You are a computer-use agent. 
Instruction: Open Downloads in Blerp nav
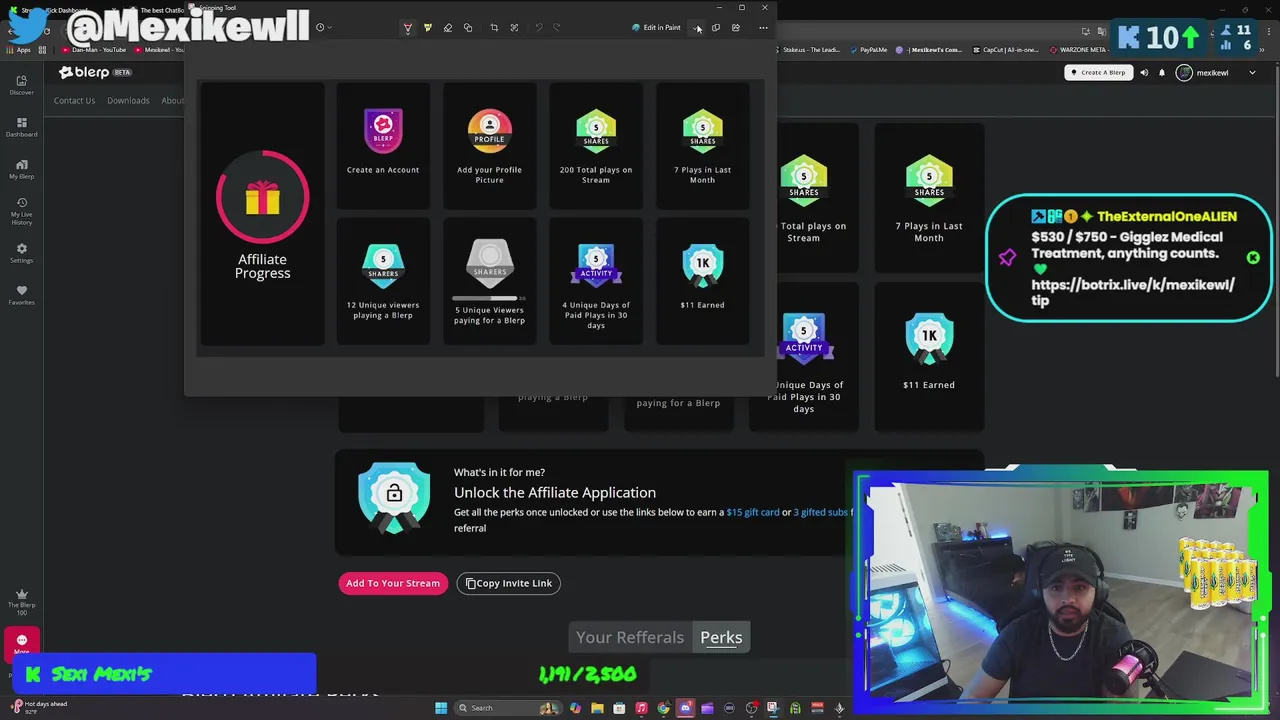tap(128, 100)
